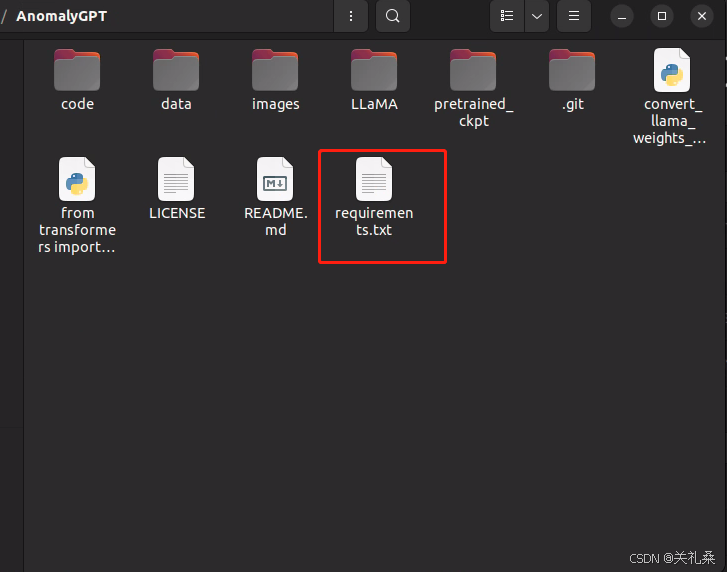Select the requirements.txt file icon
Image resolution: width=727 pixels, height=572 pixels.
click(374, 179)
